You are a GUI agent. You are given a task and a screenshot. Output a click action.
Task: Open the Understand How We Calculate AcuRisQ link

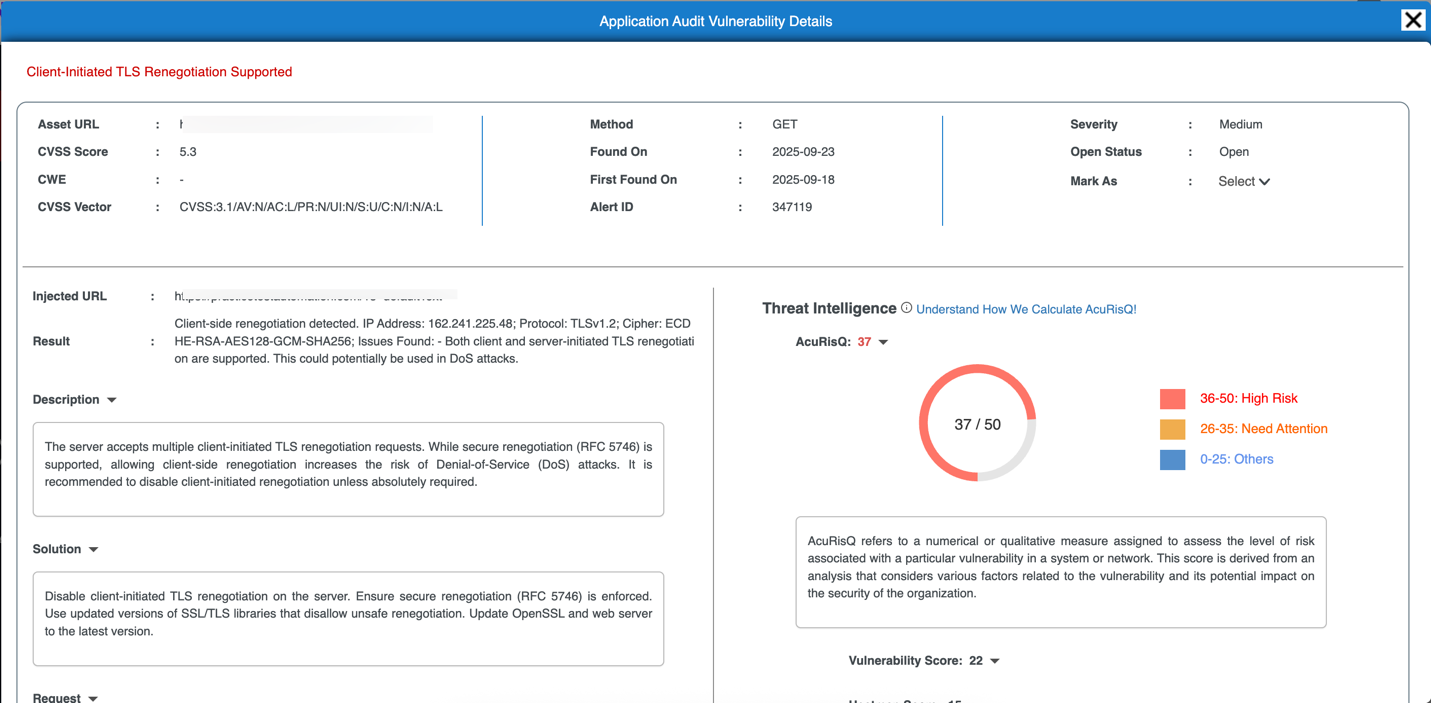(x=1025, y=309)
